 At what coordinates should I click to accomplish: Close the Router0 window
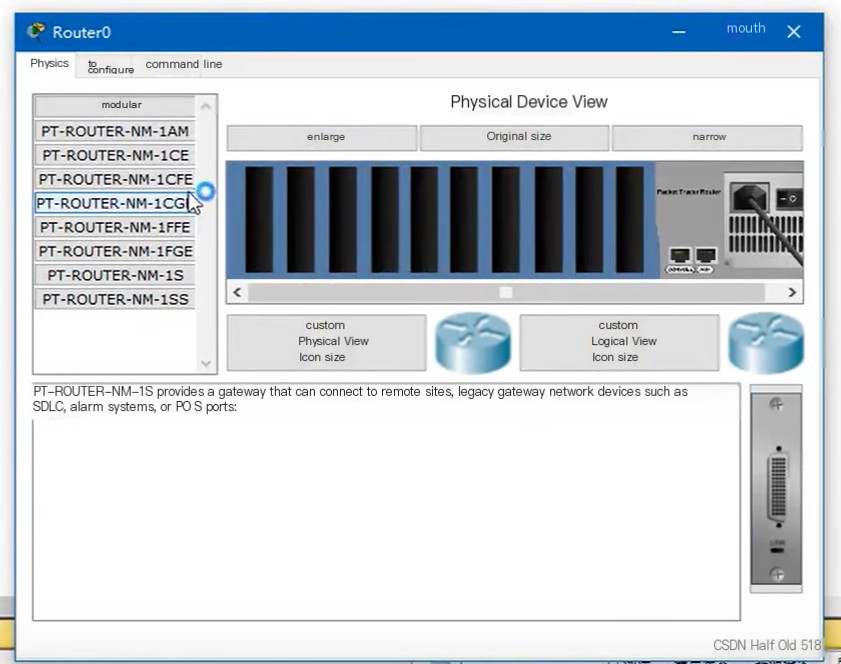794,32
